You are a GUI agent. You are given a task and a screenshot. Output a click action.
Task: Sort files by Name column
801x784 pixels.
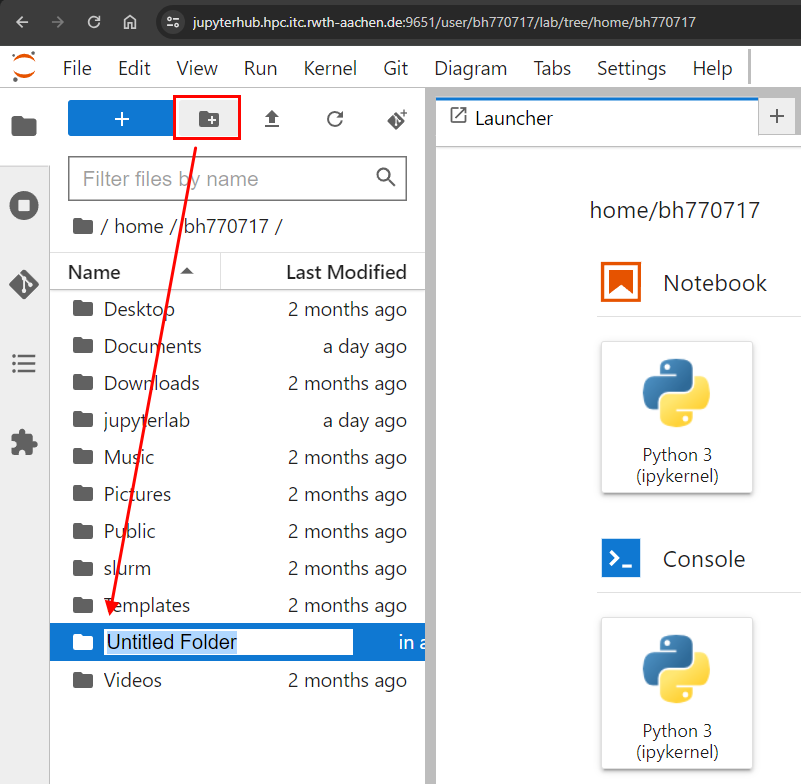click(x=95, y=272)
